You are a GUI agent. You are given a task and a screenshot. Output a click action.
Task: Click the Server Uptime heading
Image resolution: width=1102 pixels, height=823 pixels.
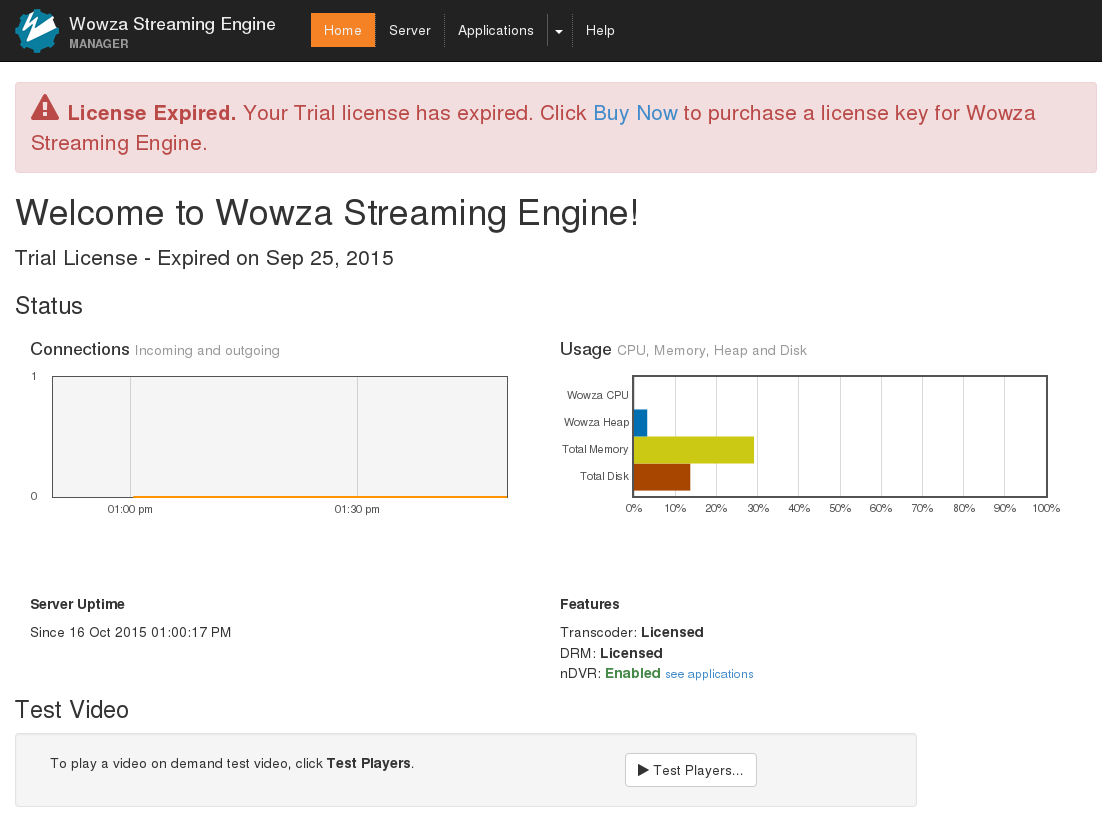[x=77, y=604]
